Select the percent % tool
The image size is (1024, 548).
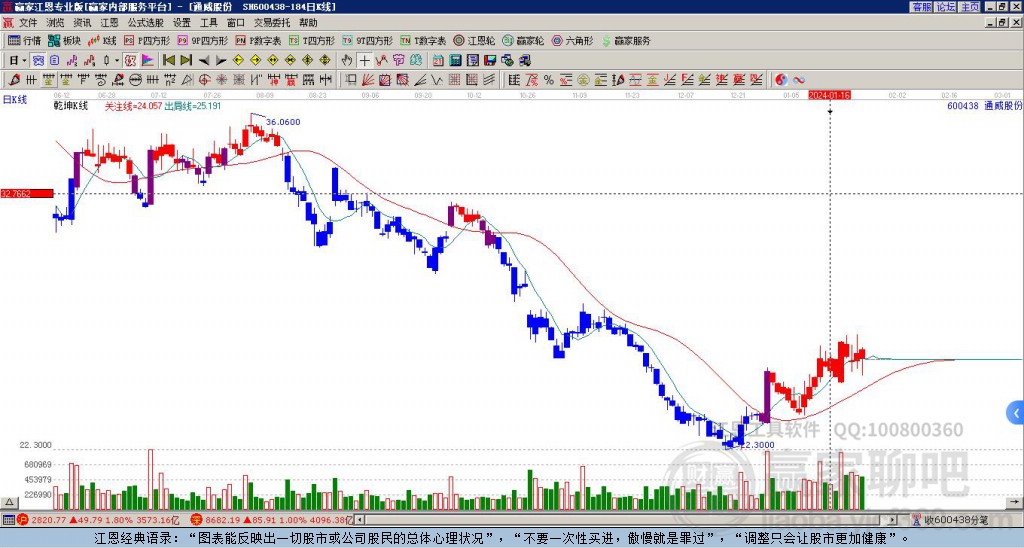pyautogui.click(x=549, y=80)
